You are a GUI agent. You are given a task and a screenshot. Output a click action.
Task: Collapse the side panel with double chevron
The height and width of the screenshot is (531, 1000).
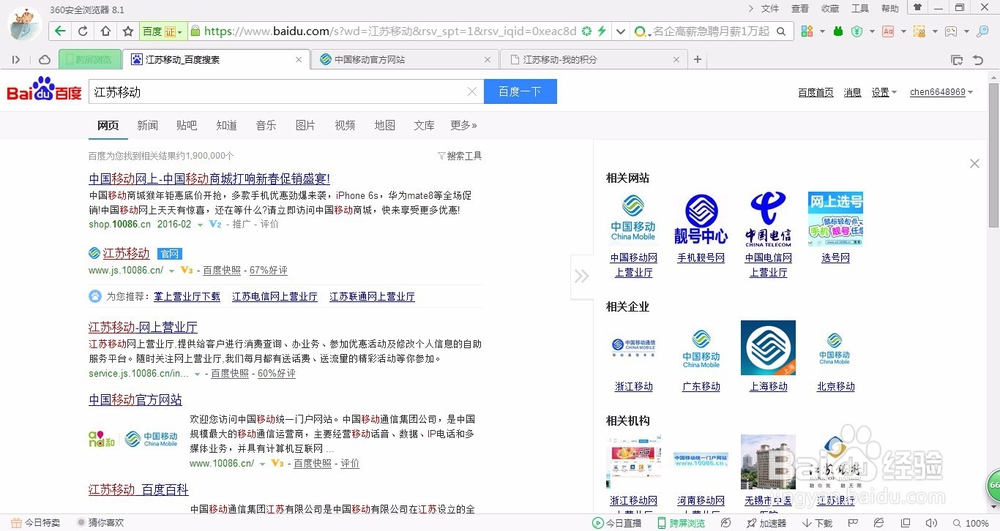pos(582,276)
